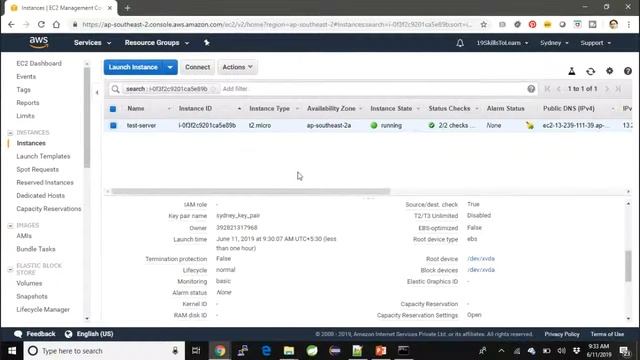Collapse the INSTANCES sidebar section

tap(11, 133)
